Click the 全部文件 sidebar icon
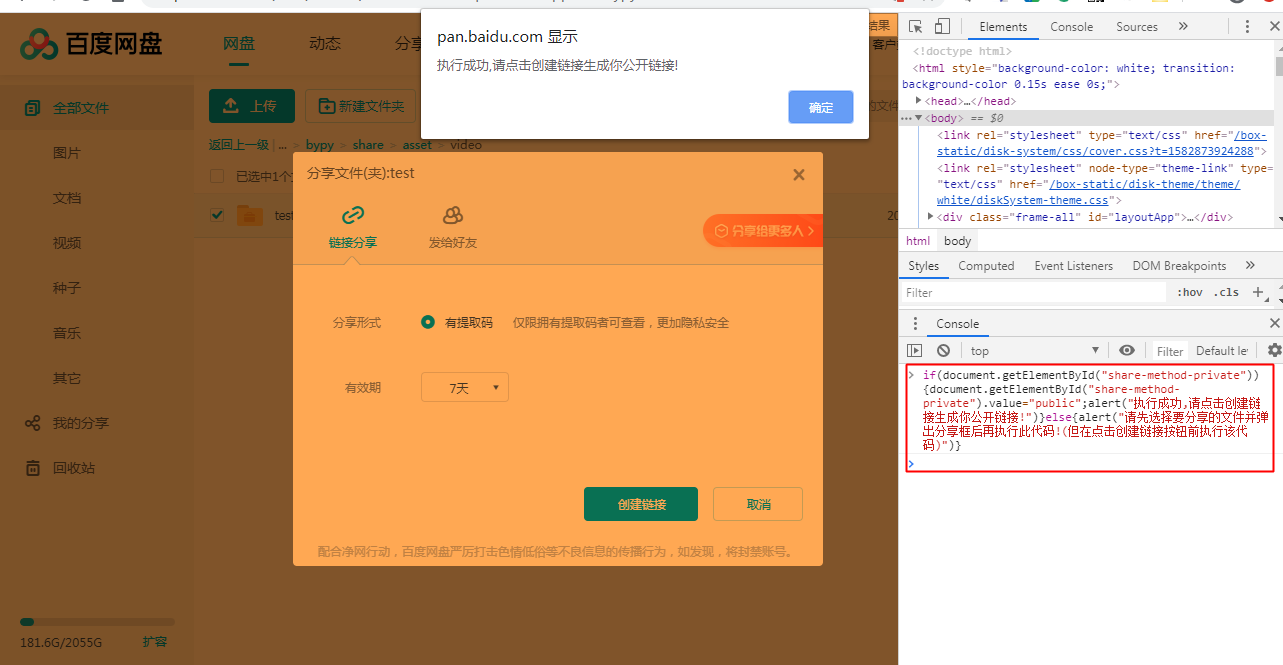The width and height of the screenshot is (1283, 665). click(33, 108)
